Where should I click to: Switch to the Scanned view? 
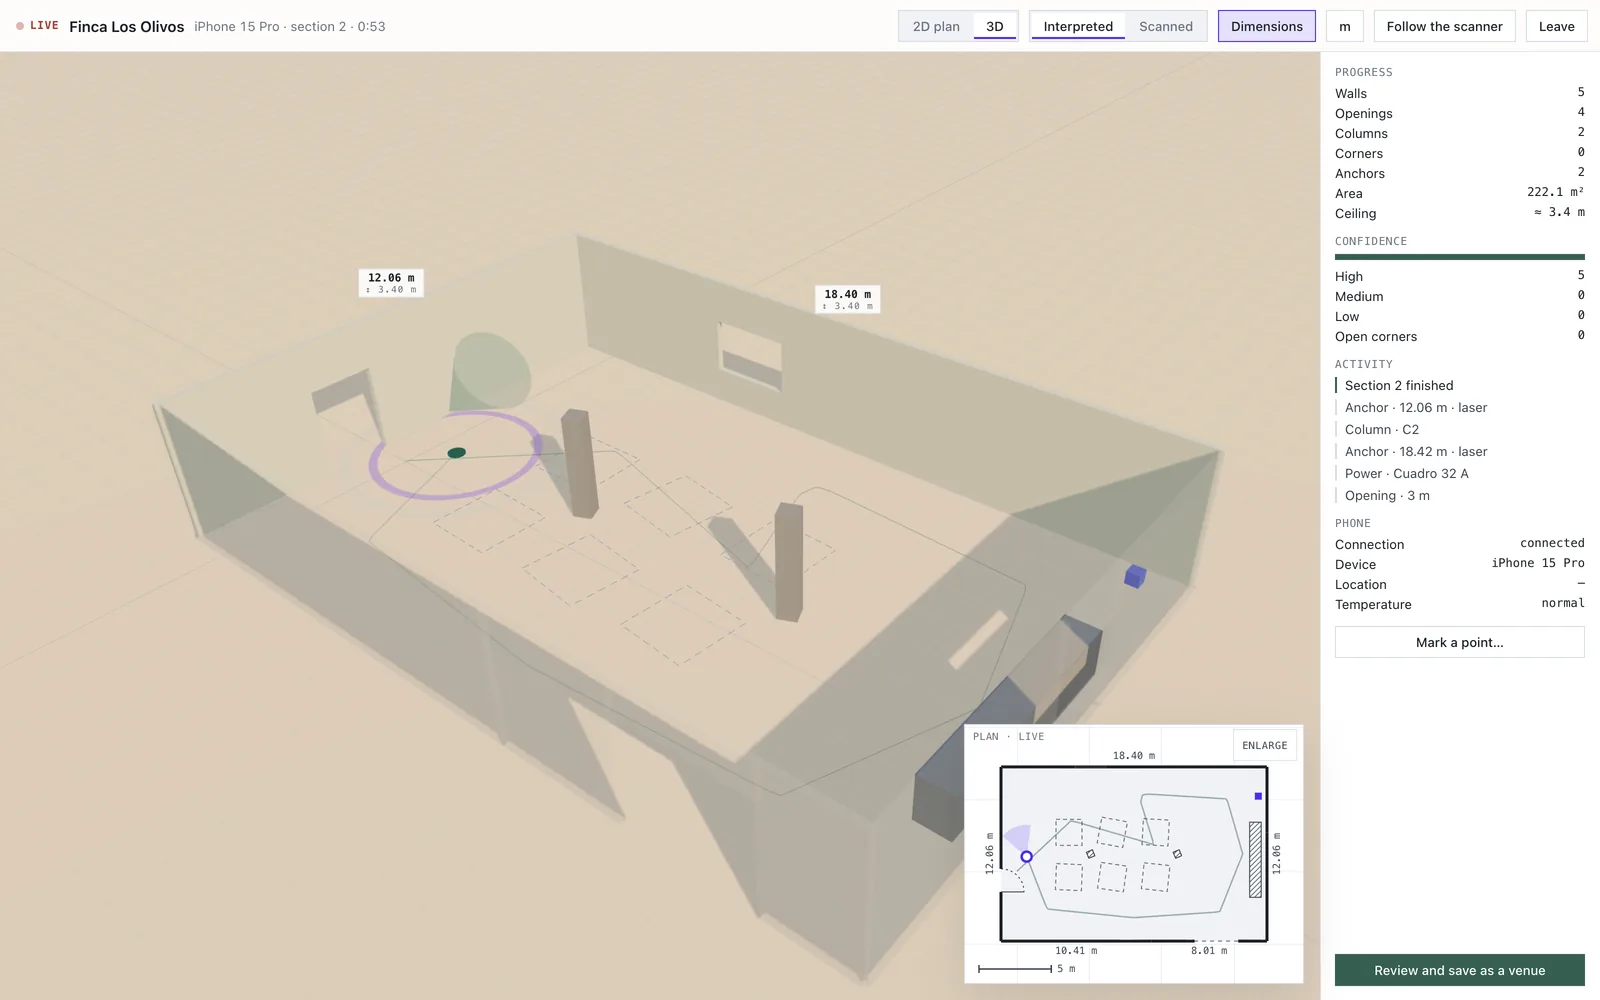(x=1166, y=26)
